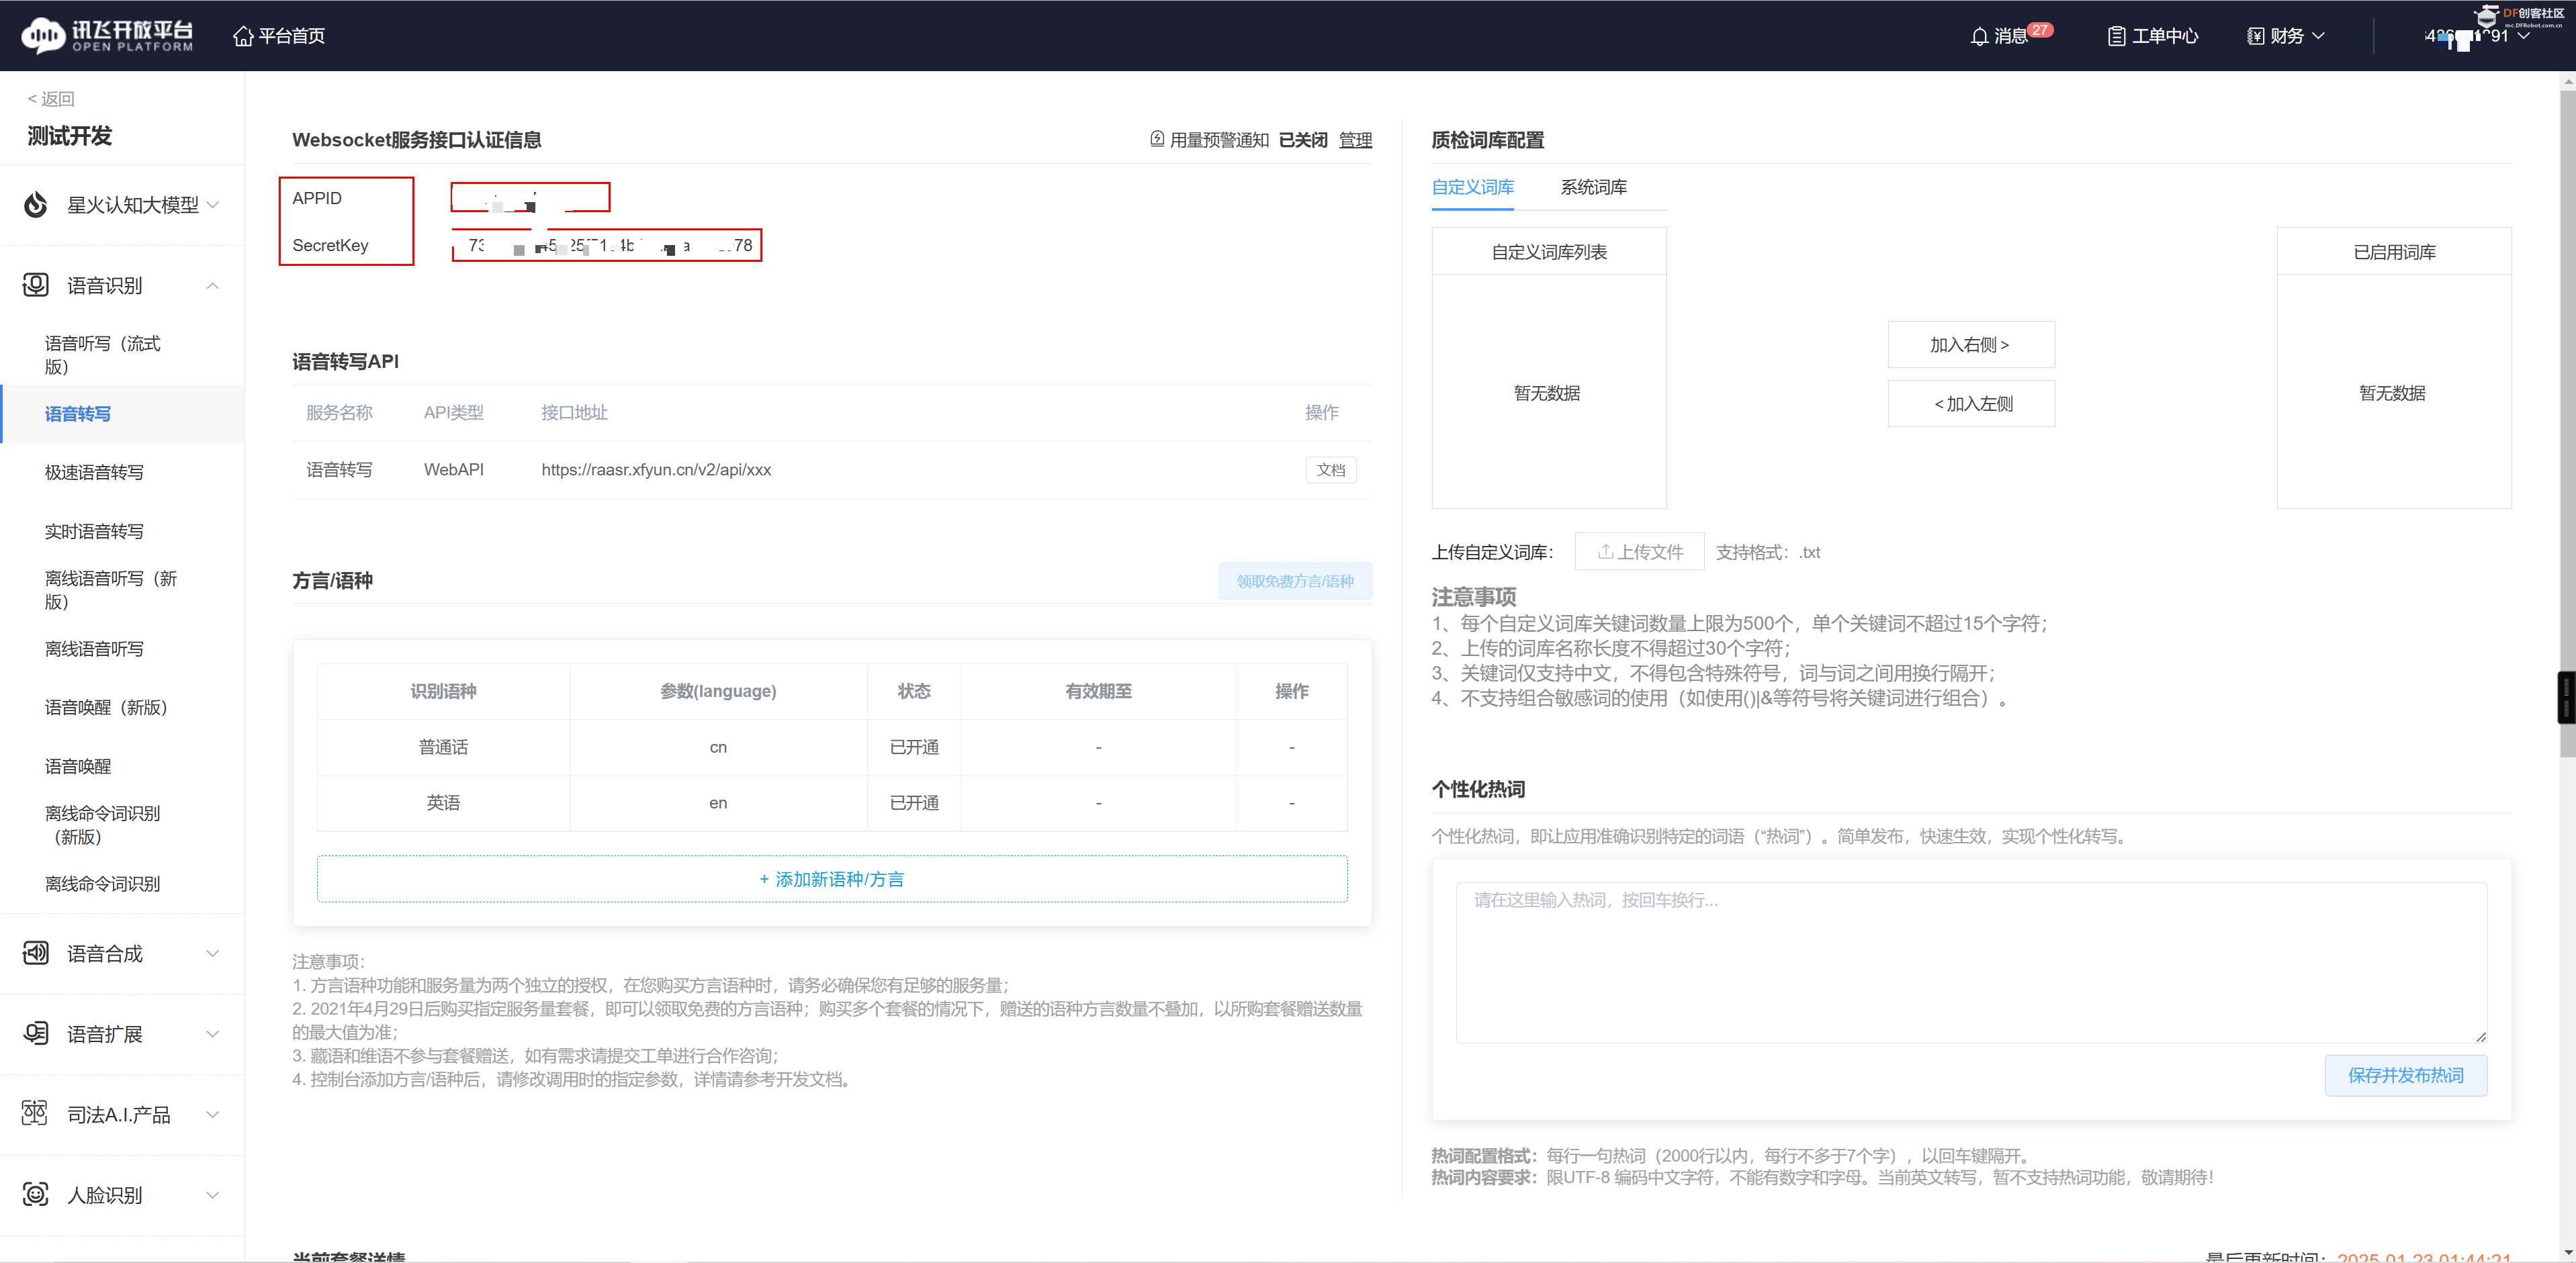Click 领取免费方言/语种 button
This screenshot has height=1263, width=2576.
coord(1294,580)
